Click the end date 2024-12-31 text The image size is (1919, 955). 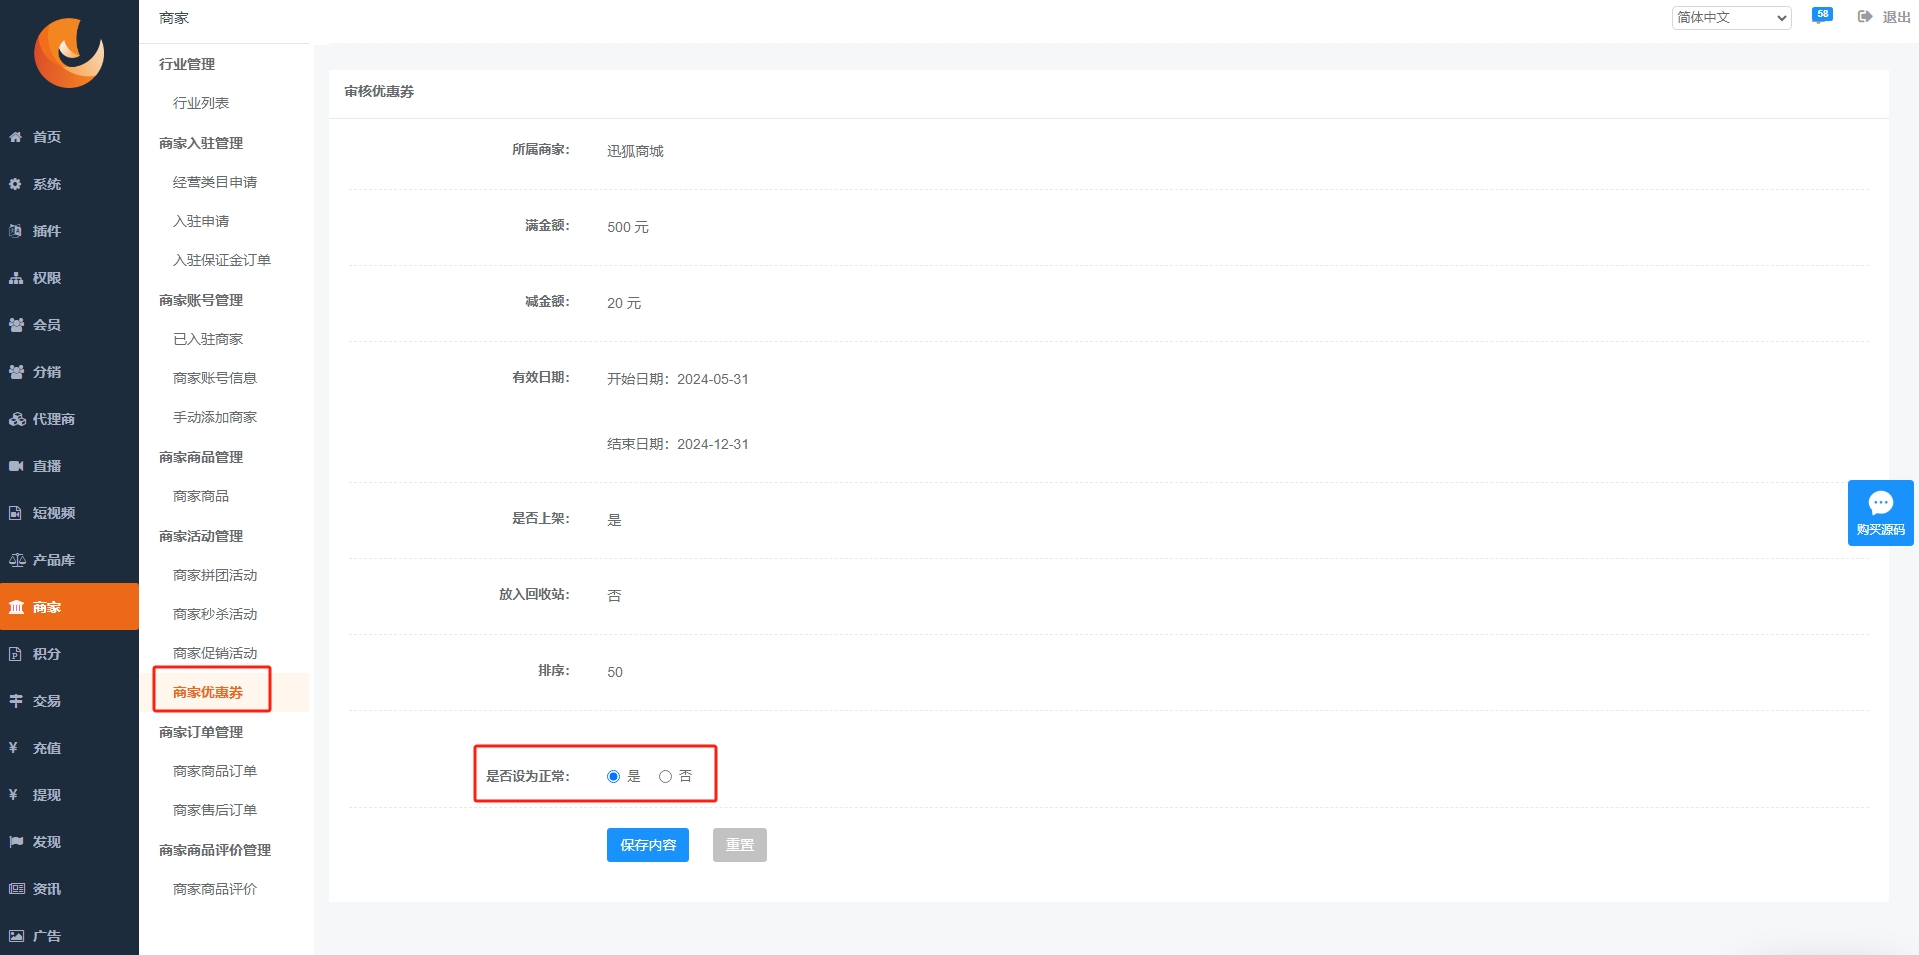(x=713, y=444)
